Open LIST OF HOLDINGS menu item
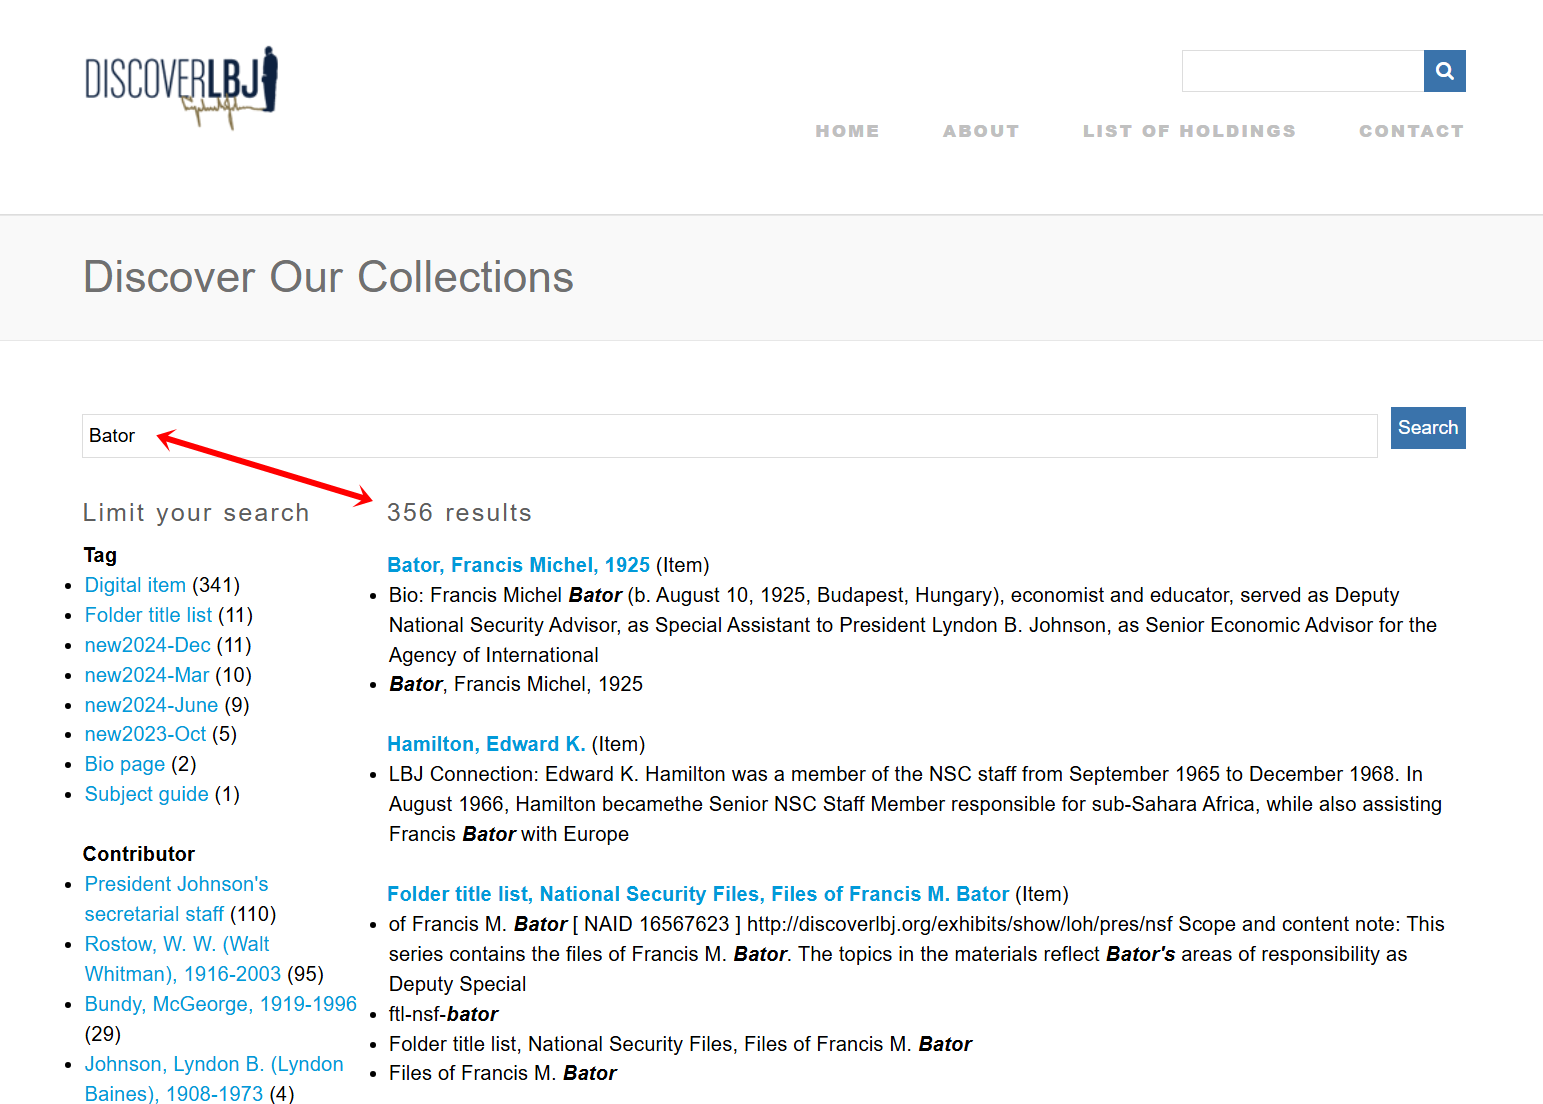1543x1104 pixels. [x=1189, y=131]
